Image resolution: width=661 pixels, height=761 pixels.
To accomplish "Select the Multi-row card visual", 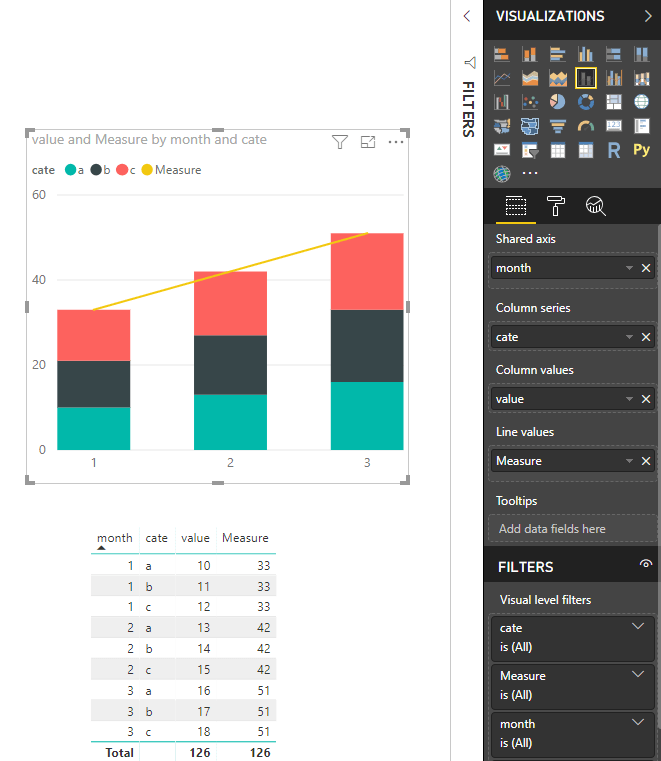I will point(641,126).
